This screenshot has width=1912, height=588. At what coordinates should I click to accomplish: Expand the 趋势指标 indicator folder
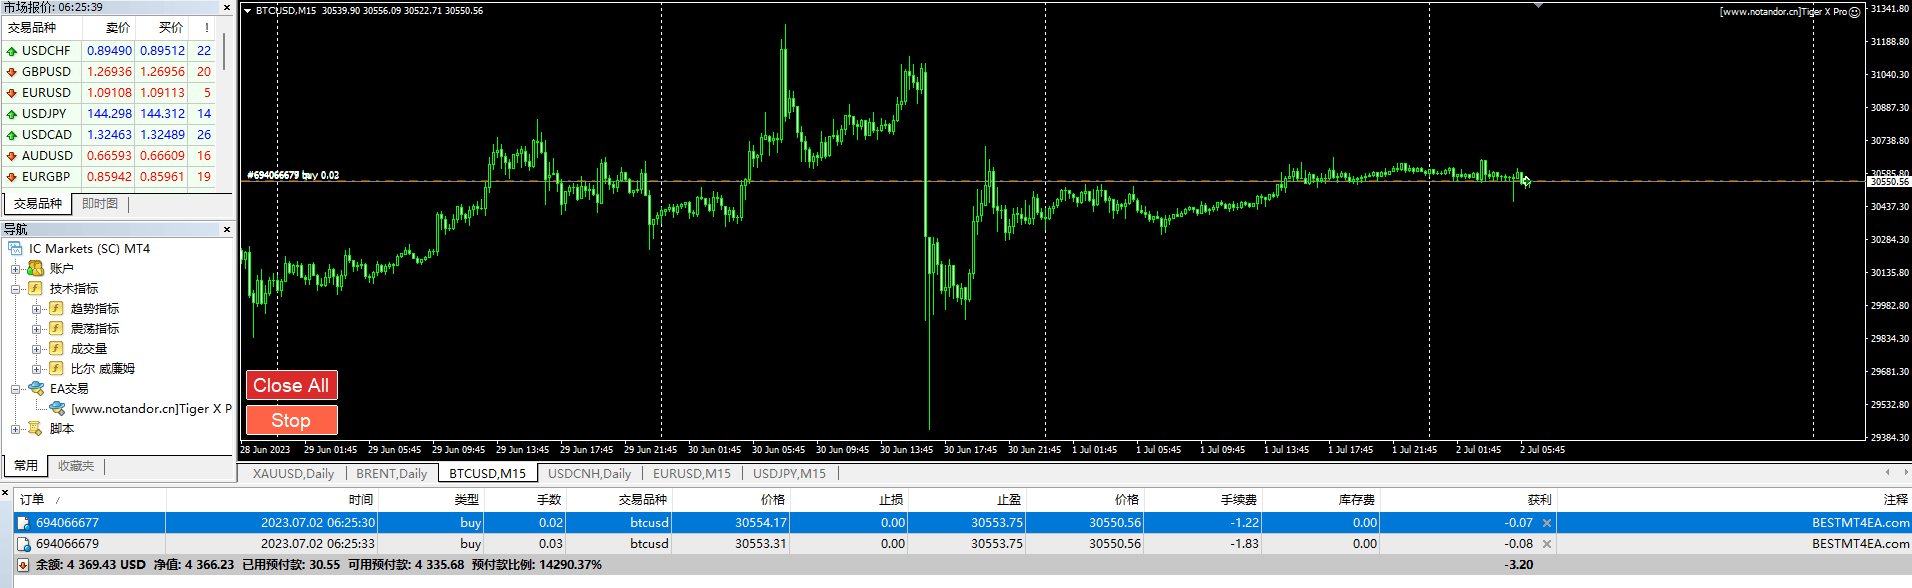[36, 309]
